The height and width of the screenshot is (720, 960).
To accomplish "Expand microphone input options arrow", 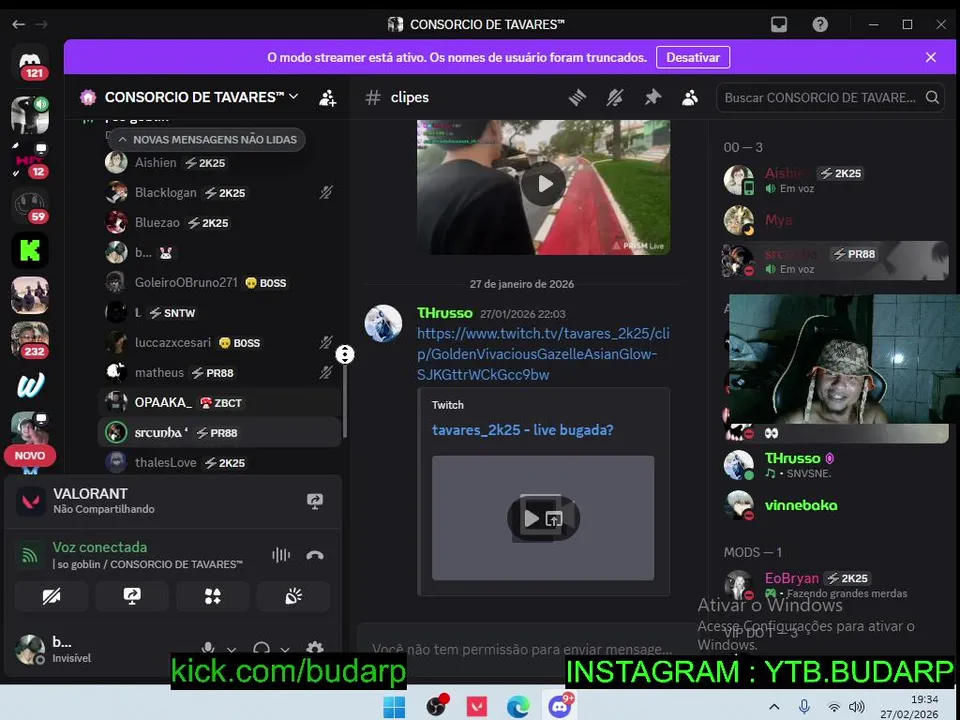I will (x=231, y=649).
